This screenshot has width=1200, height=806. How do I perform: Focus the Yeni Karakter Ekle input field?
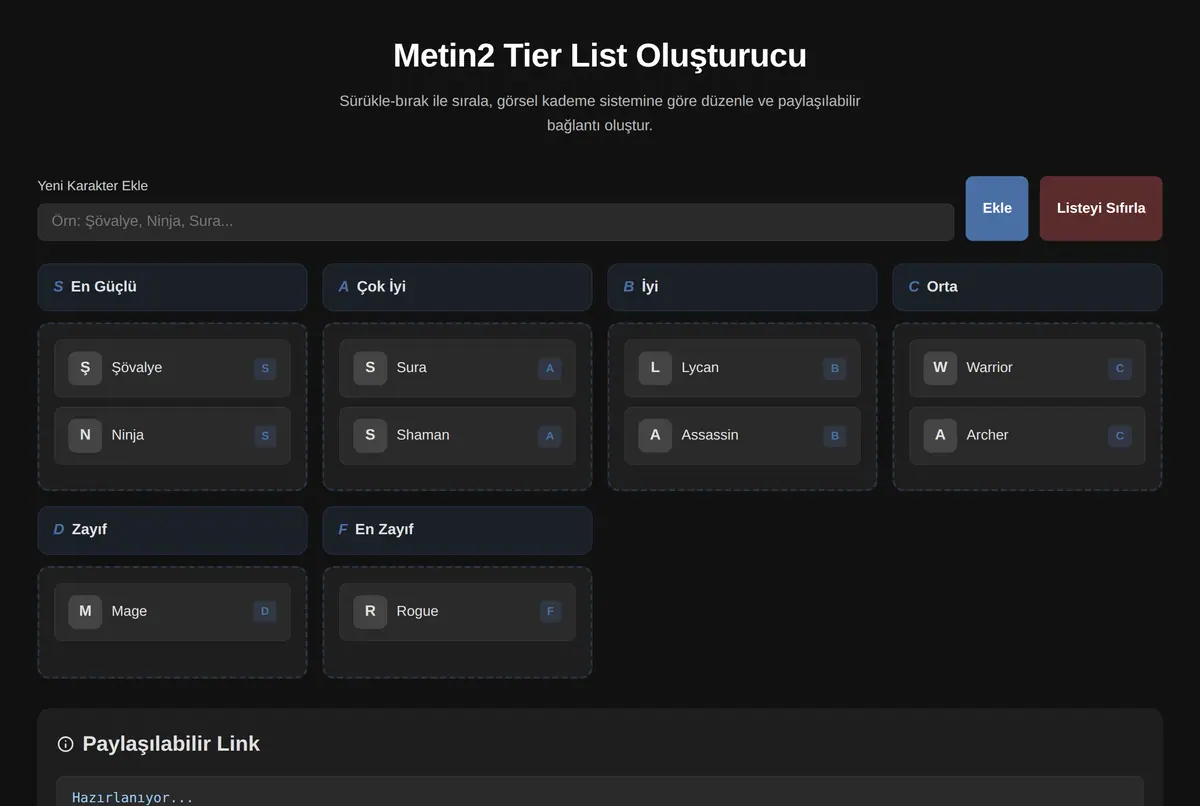click(496, 222)
